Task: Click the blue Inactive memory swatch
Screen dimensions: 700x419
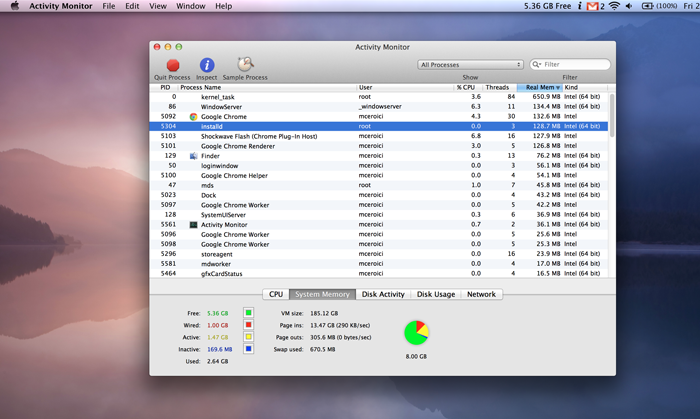Action: [x=249, y=349]
